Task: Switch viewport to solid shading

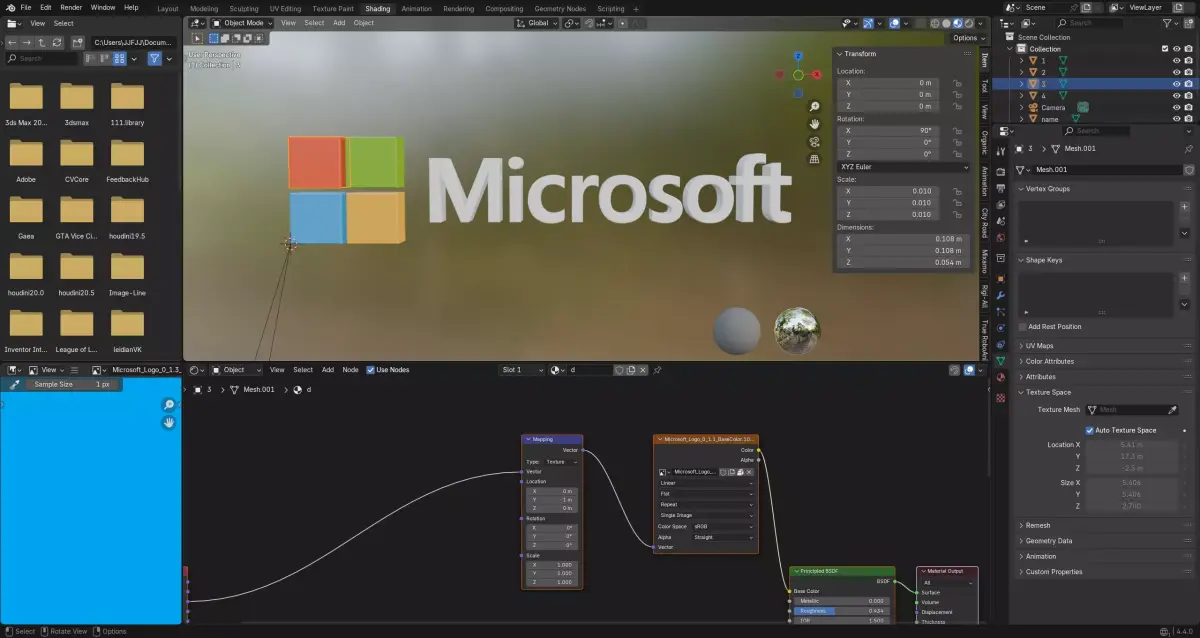Action: 945,22
